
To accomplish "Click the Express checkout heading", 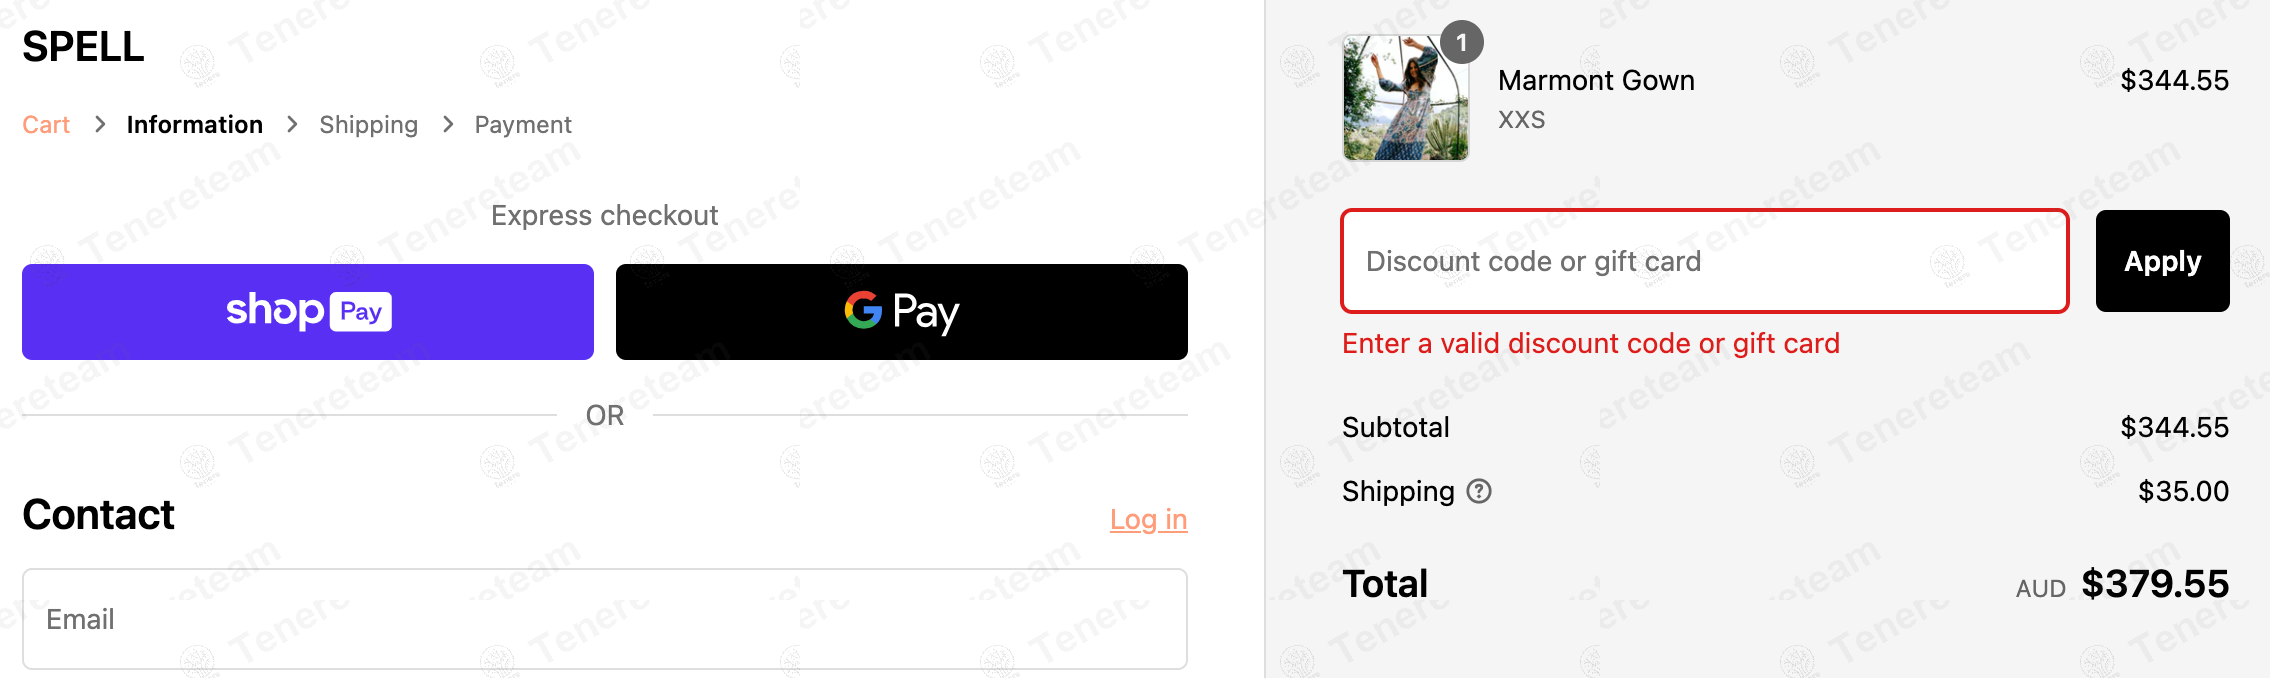I will (605, 216).
